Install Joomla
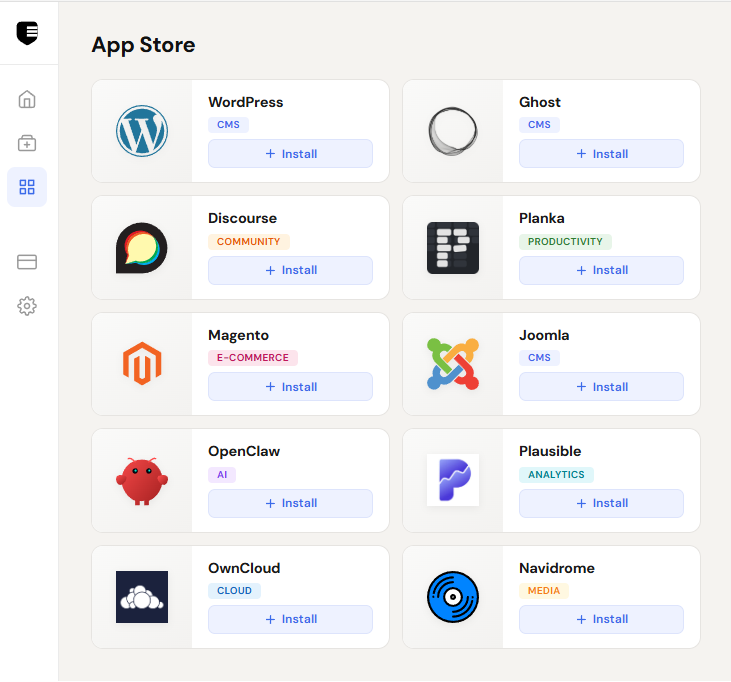Screen dimensions: 731x682 coord(601,386)
